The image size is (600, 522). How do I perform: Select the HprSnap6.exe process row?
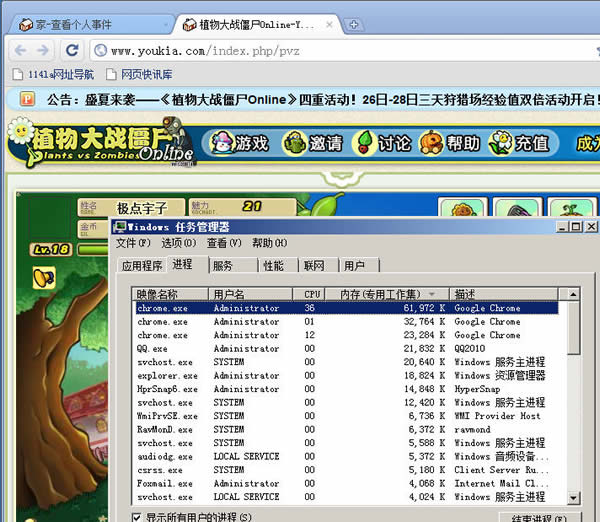pos(347,389)
